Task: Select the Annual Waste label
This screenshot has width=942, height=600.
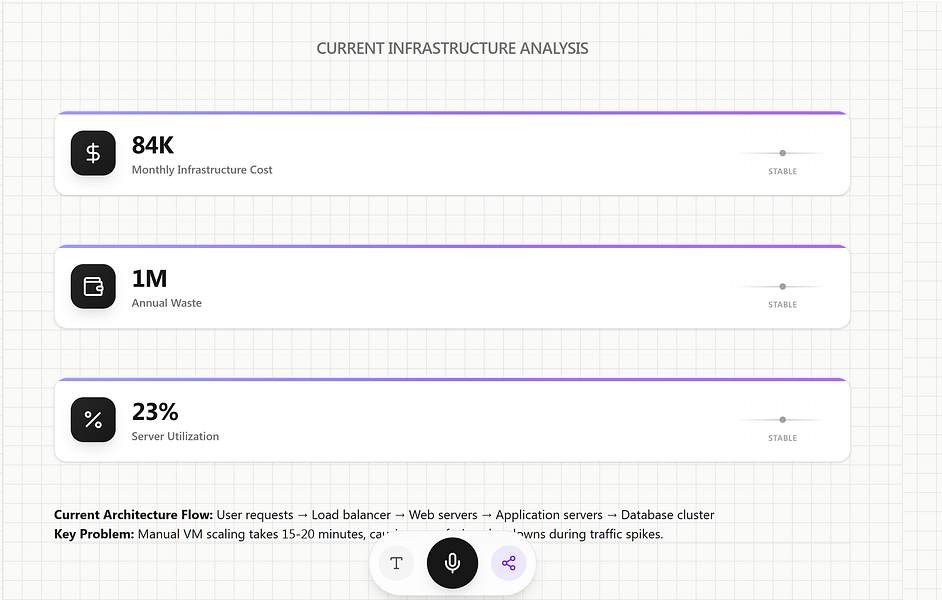Action: tap(167, 303)
